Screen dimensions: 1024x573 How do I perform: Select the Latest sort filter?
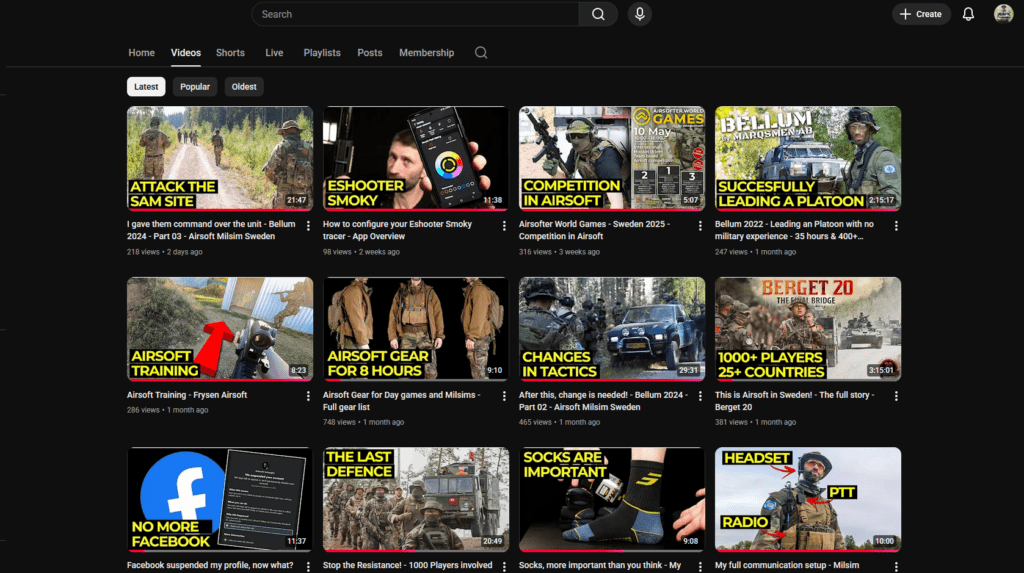tap(146, 87)
